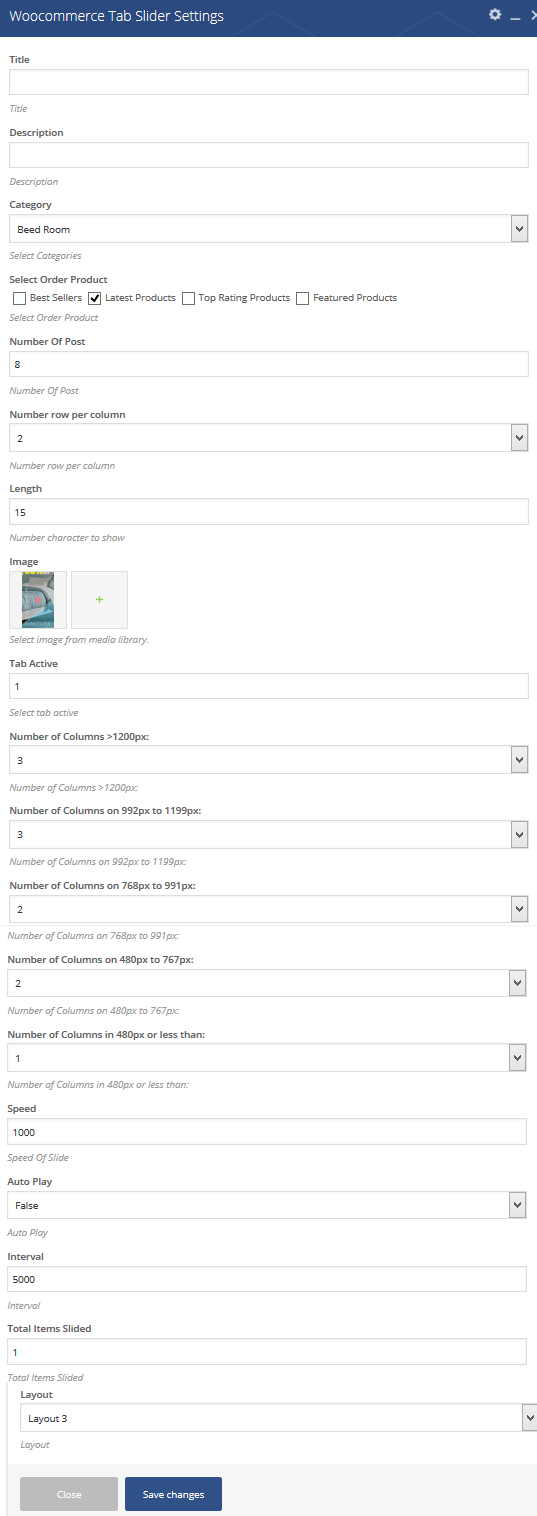
Task: Expand the Number row per column dropdown
Action: pyautogui.click(x=269, y=437)
